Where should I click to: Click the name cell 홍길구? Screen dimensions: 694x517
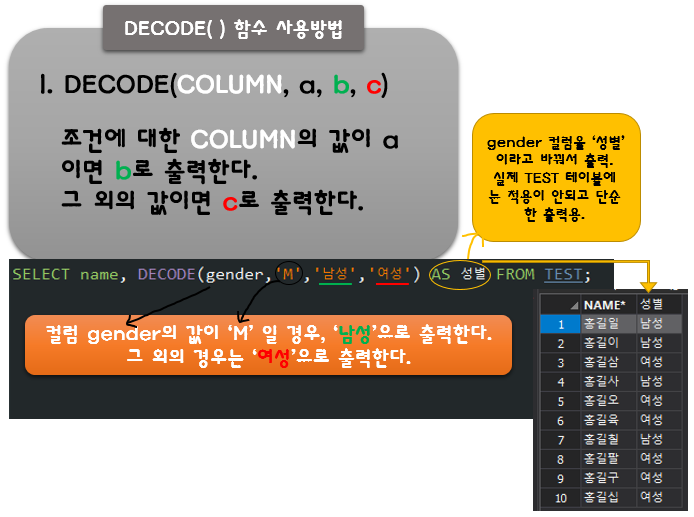pyautogui.click(x=608, y=478)
